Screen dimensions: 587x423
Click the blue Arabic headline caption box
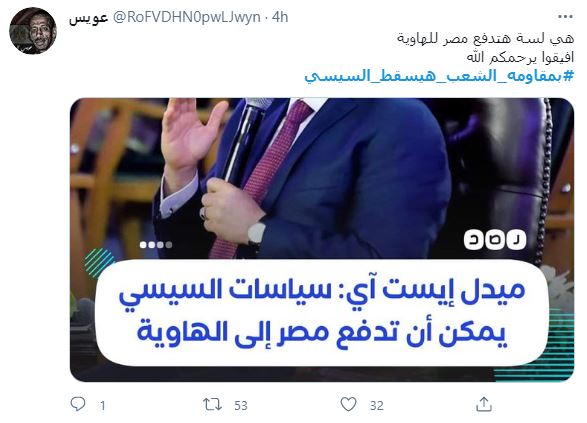pyautogui.click(x=321, y=313)
